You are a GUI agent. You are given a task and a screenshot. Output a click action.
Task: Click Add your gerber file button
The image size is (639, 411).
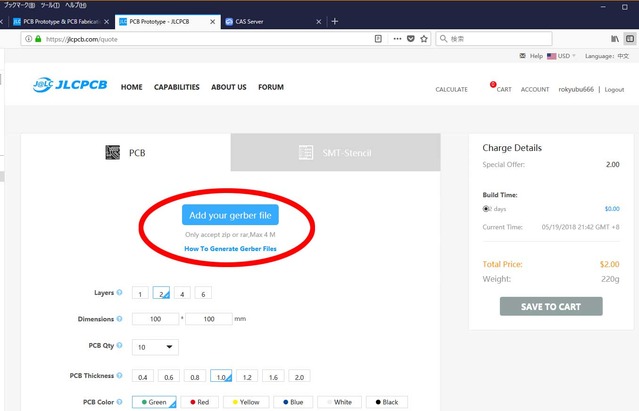coord(230,215)
